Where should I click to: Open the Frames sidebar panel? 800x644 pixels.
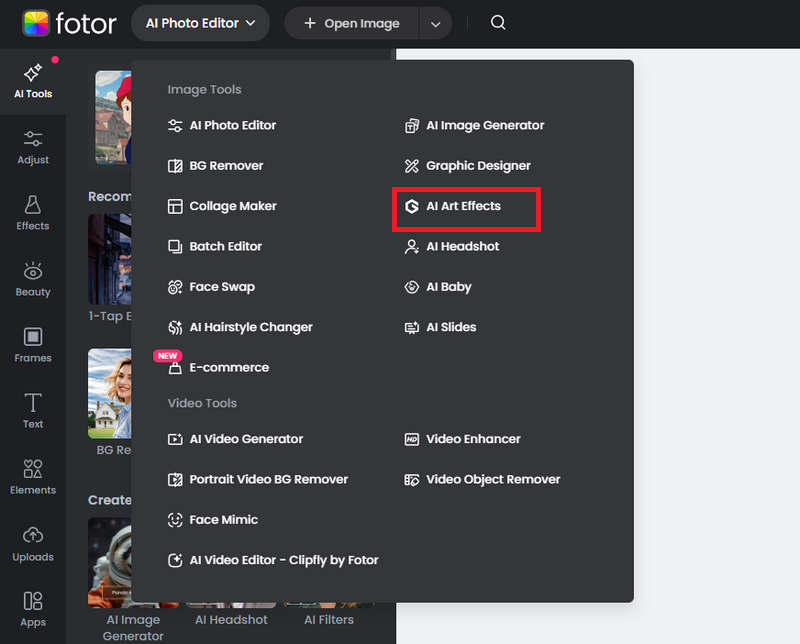pos(33,345)
